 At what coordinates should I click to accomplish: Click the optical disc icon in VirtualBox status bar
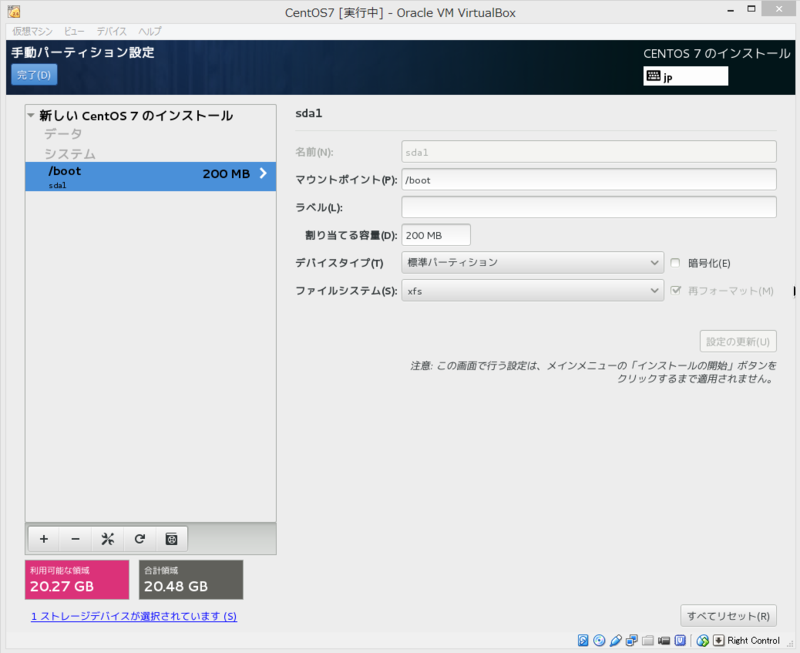point(599,640)
